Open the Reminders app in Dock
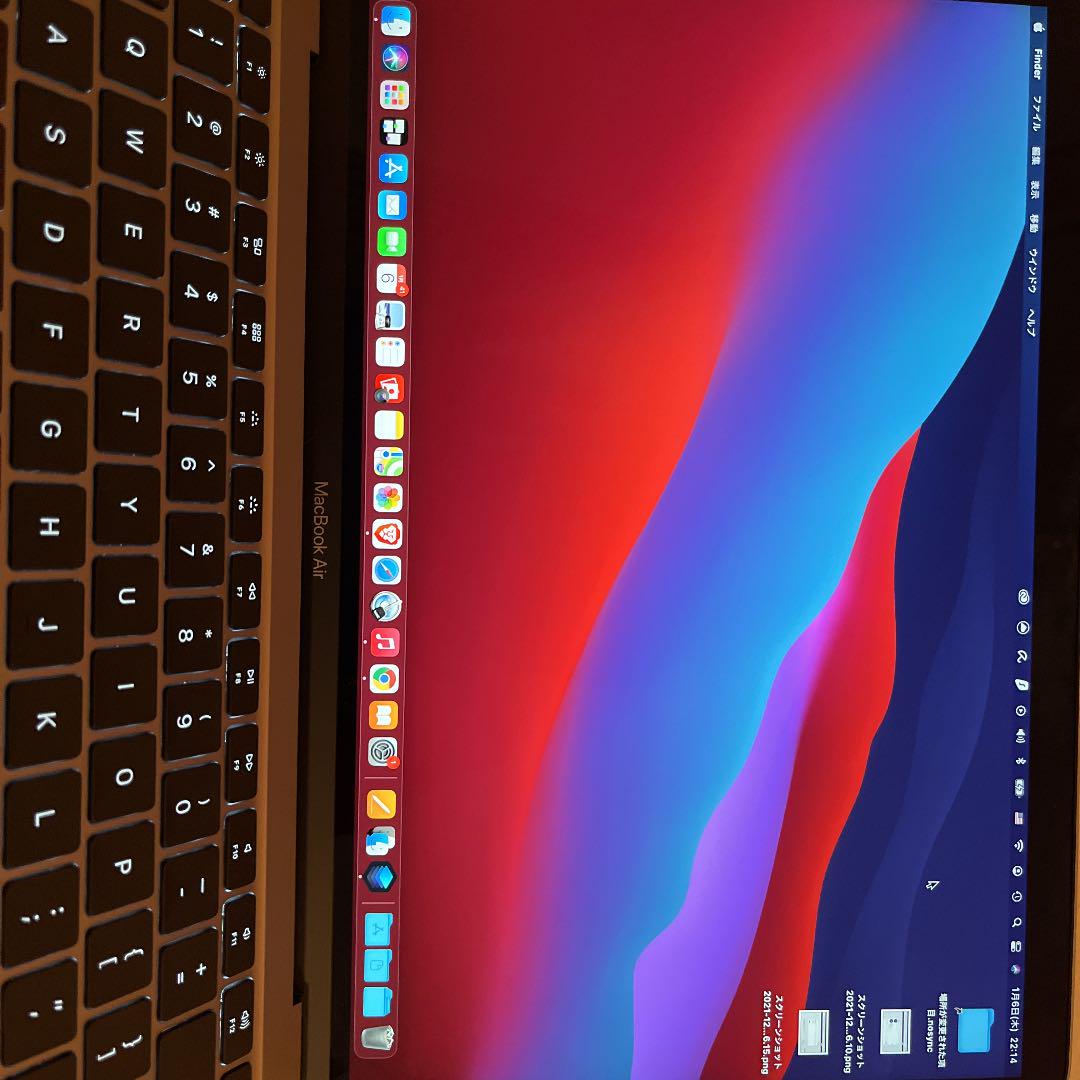1080x1080 pixels. (390, 352)
